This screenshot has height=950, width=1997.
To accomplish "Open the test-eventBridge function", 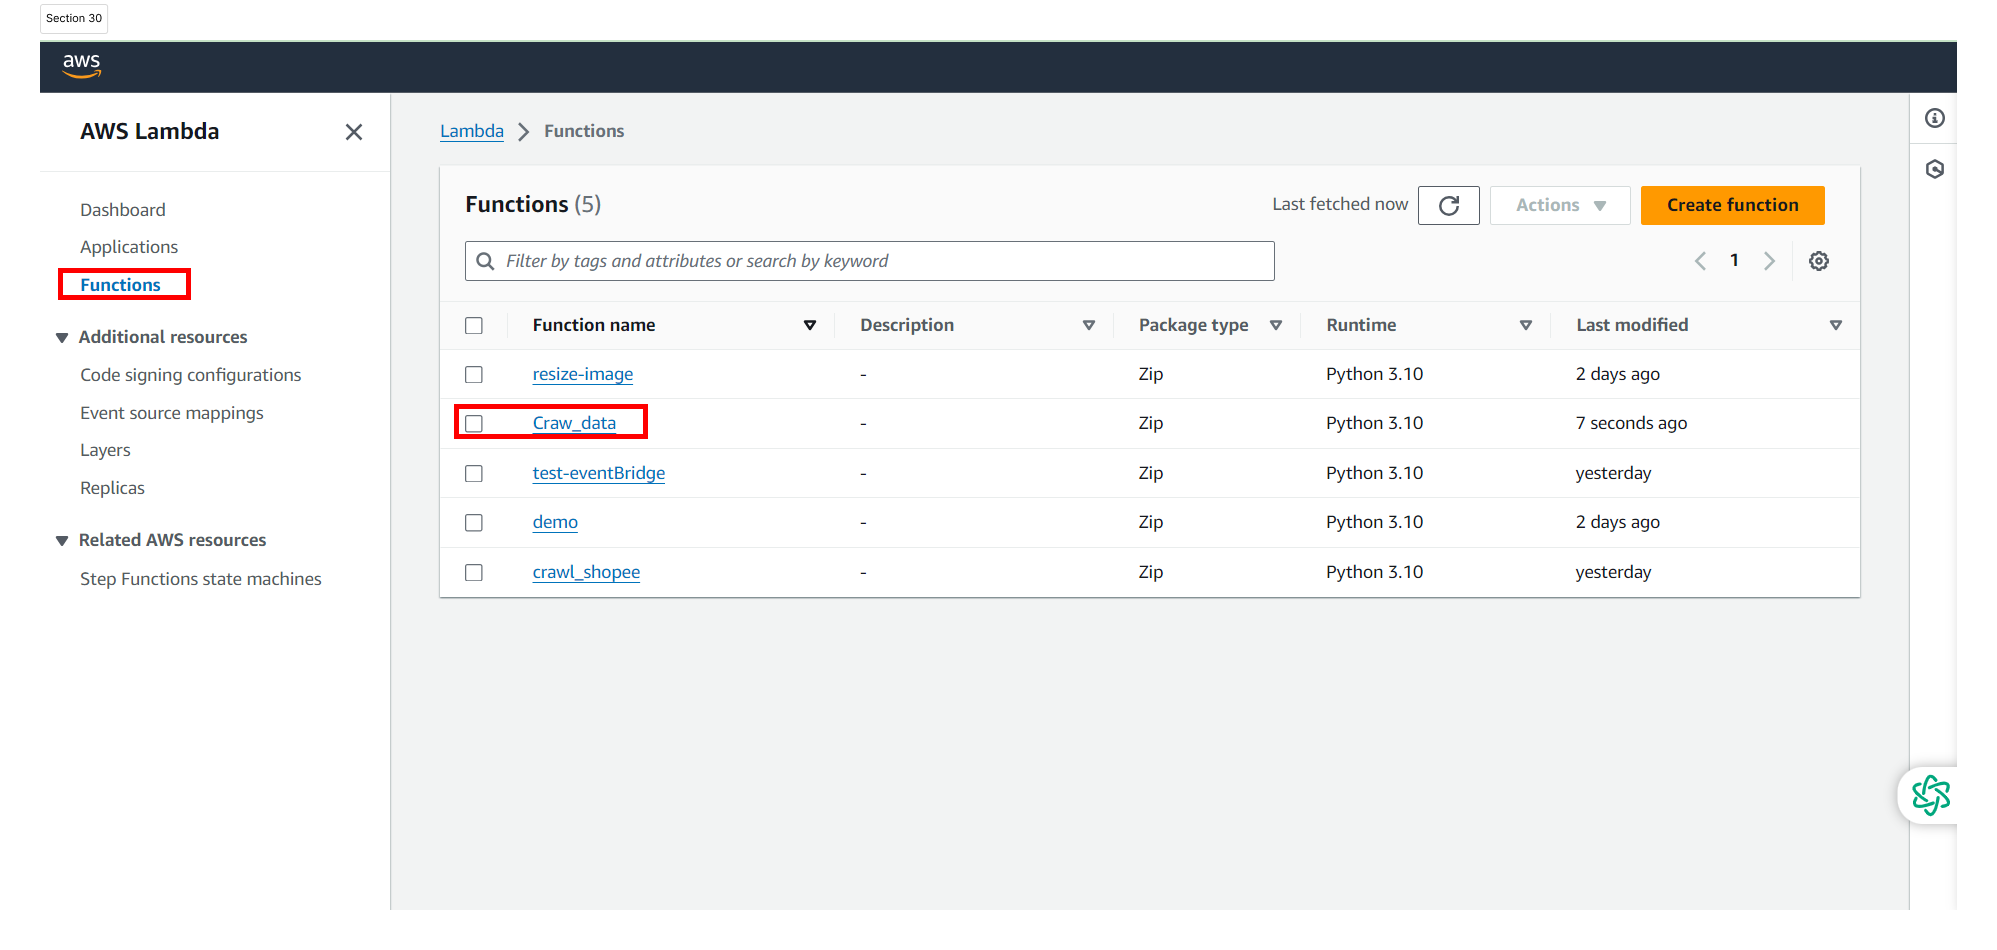I will (599, 473).
